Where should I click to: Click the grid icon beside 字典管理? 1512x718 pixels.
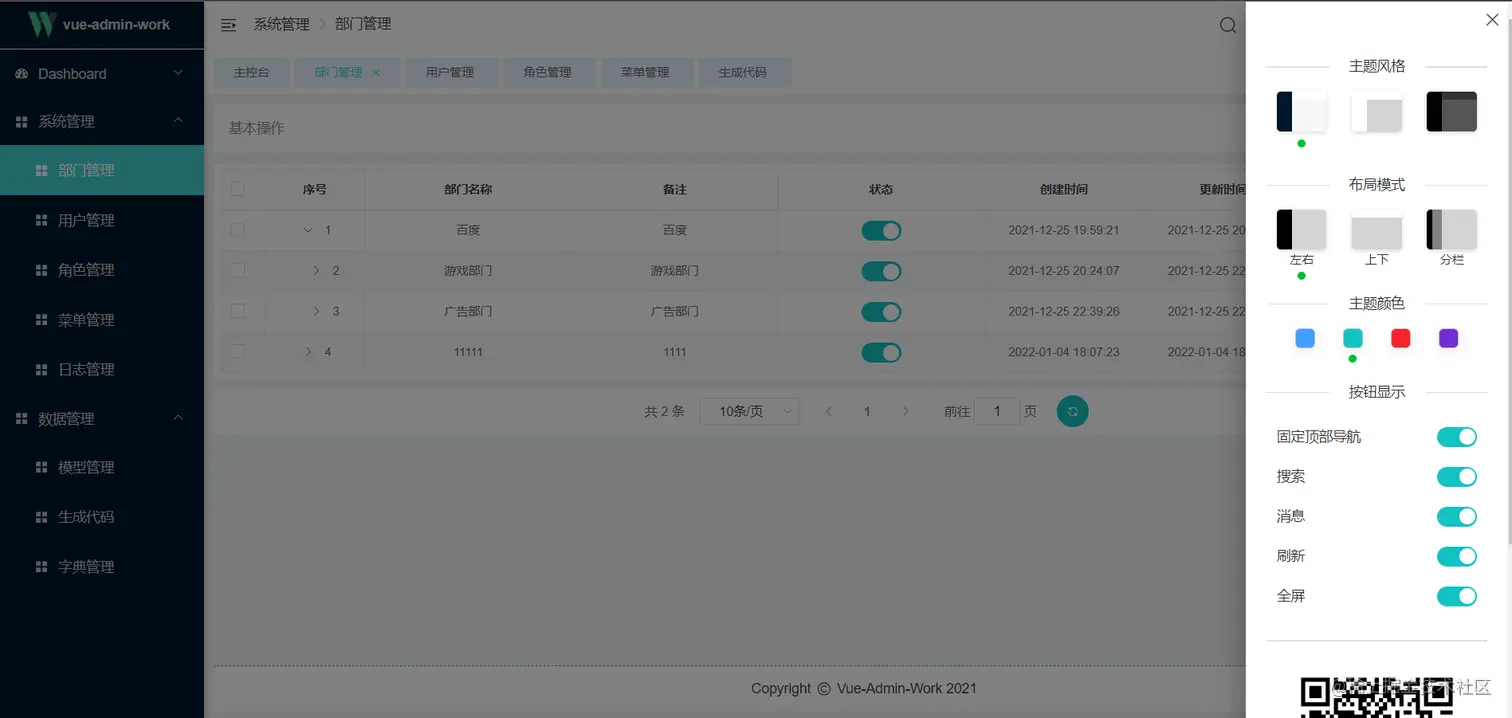[x=42, y=566]
